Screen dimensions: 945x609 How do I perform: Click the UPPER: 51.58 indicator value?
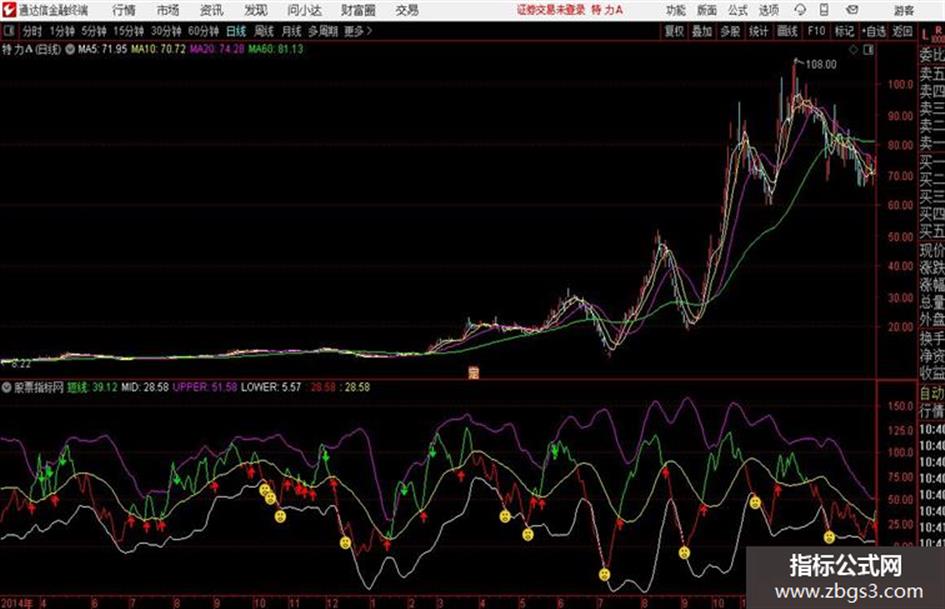205,387
